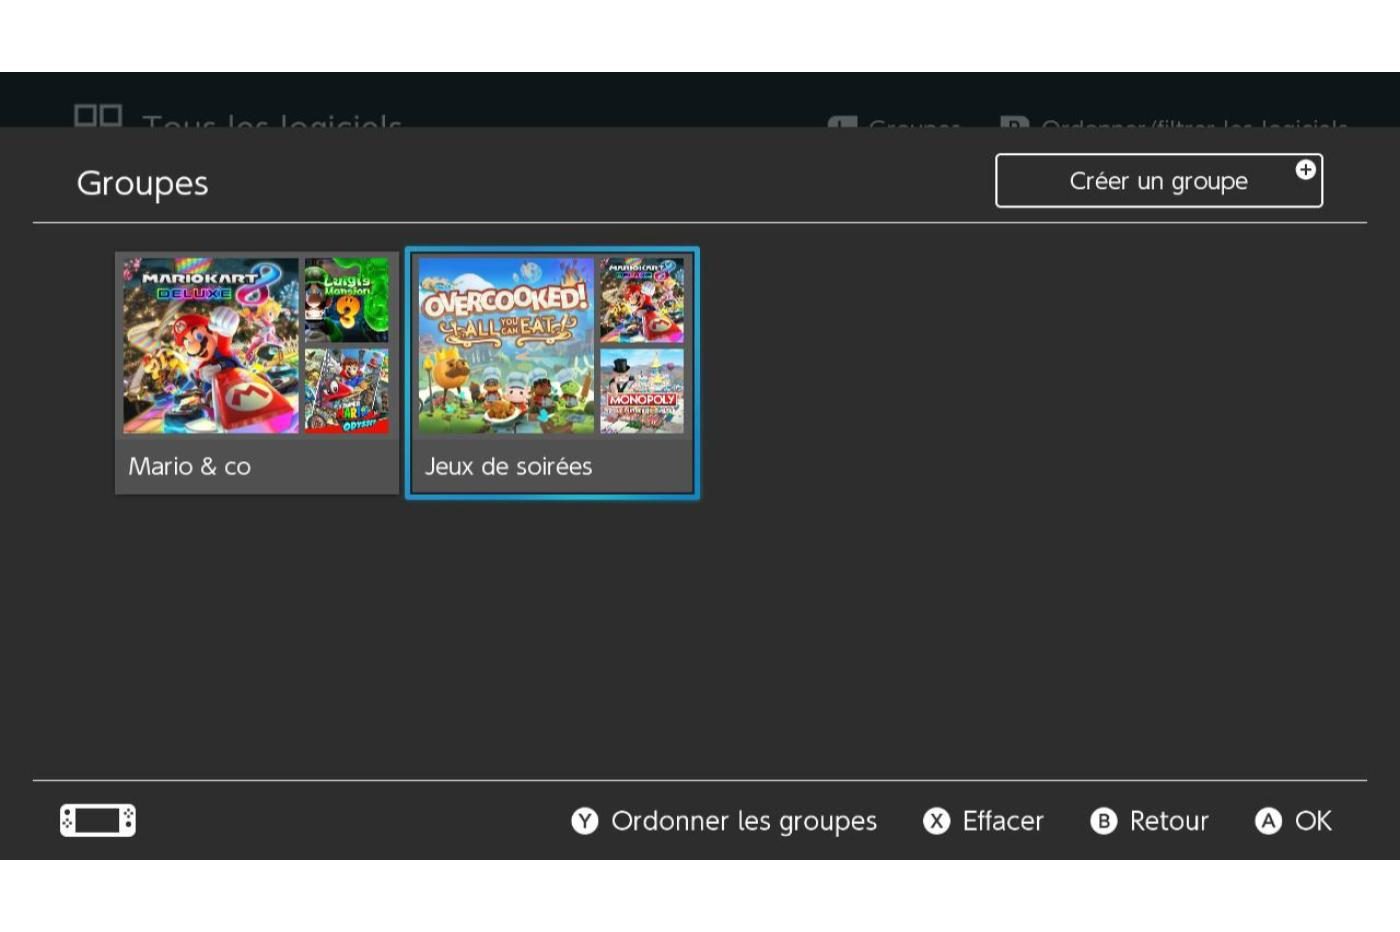Click the Groupes heading

point(143,184)
